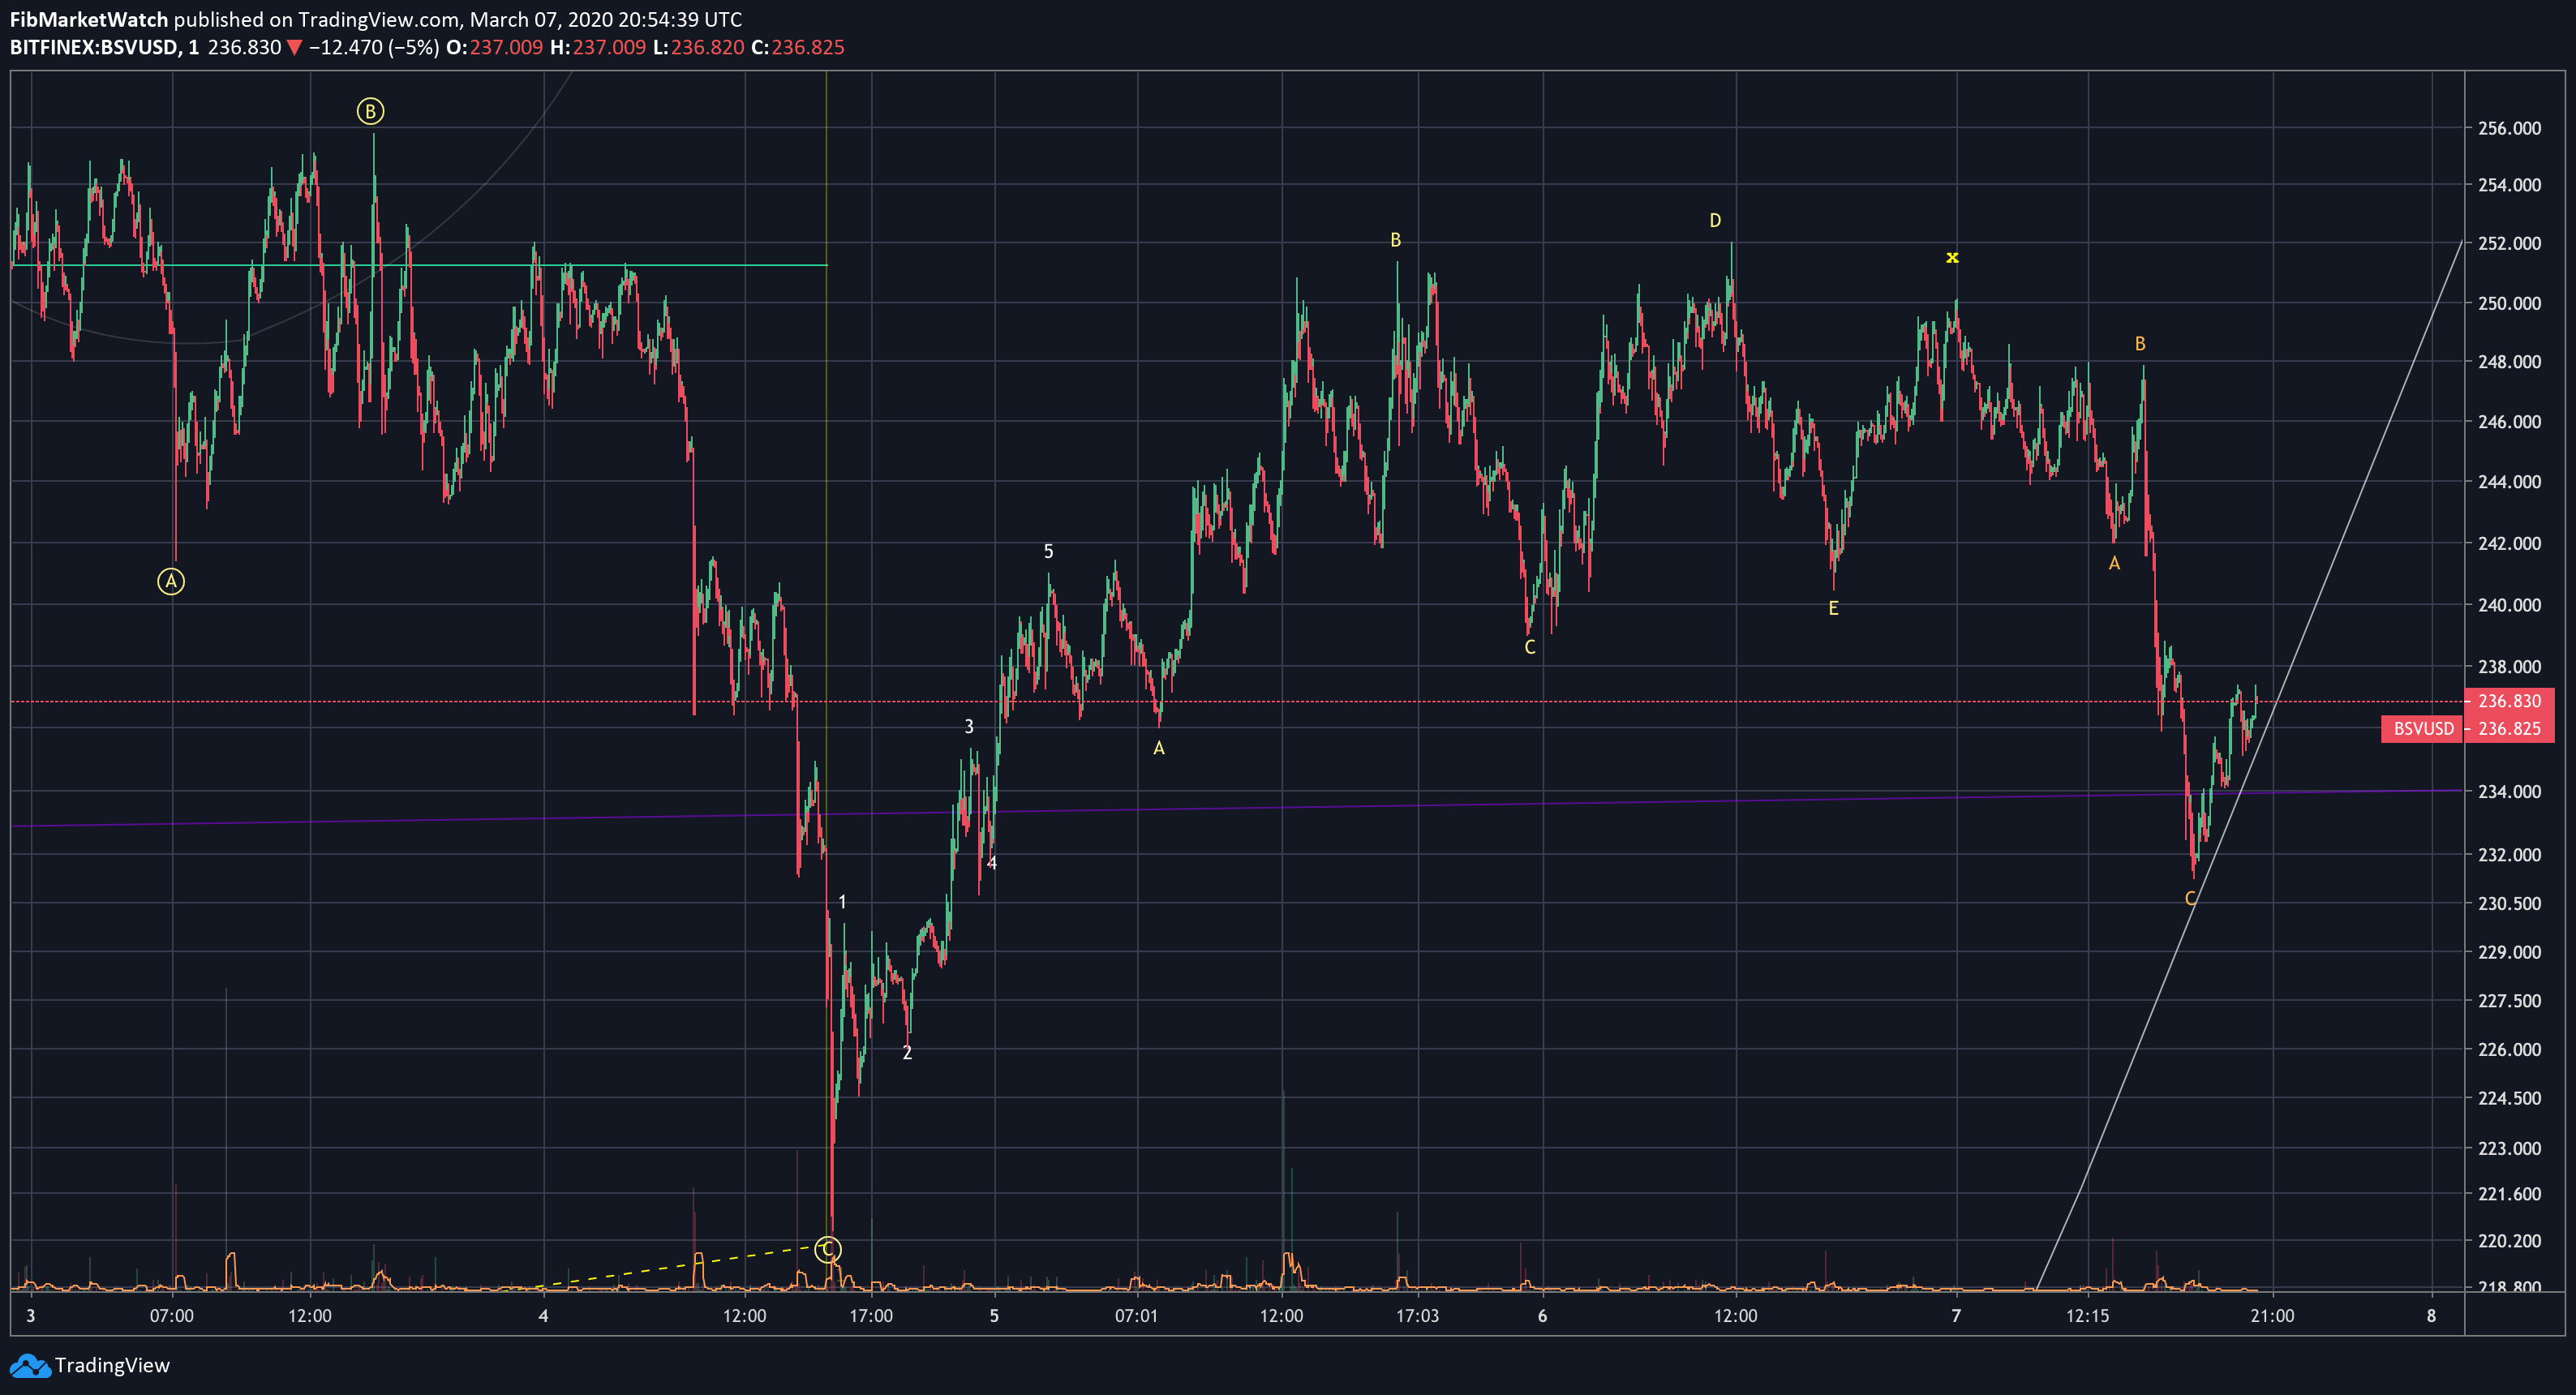Click the 242.000 price axis label

(2509, 543)
